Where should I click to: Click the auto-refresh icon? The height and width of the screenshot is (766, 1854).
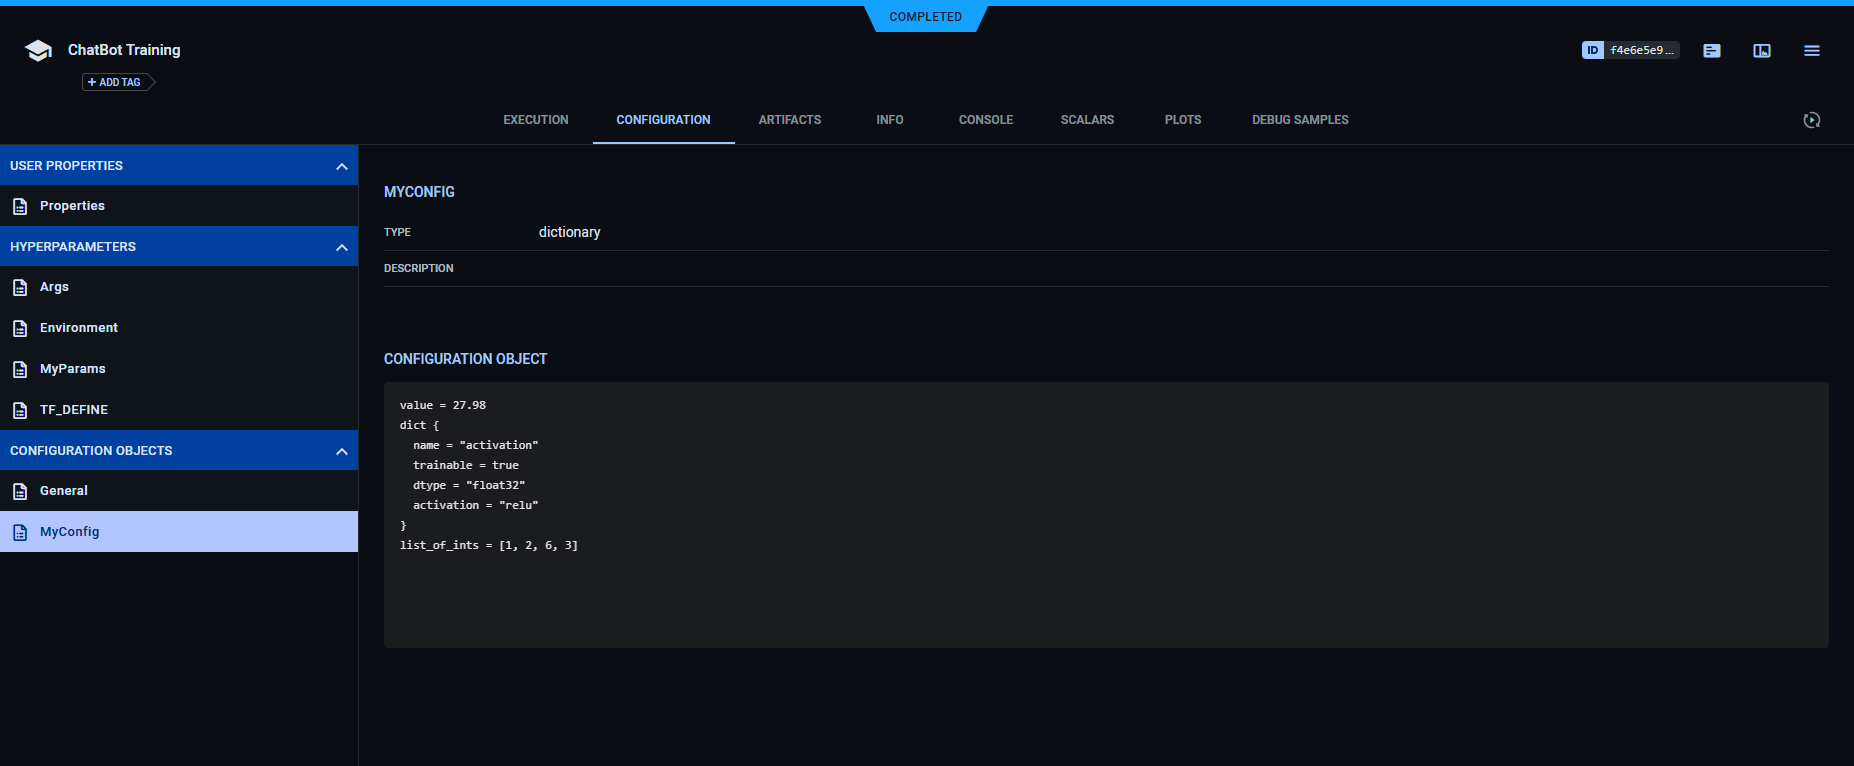coord(1811,120)
